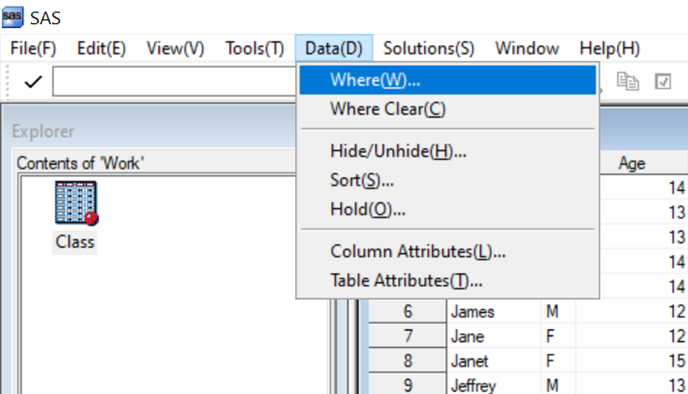Click the command input box on toolbar
Screen dimensions: 688x394
tap(175, 82)
